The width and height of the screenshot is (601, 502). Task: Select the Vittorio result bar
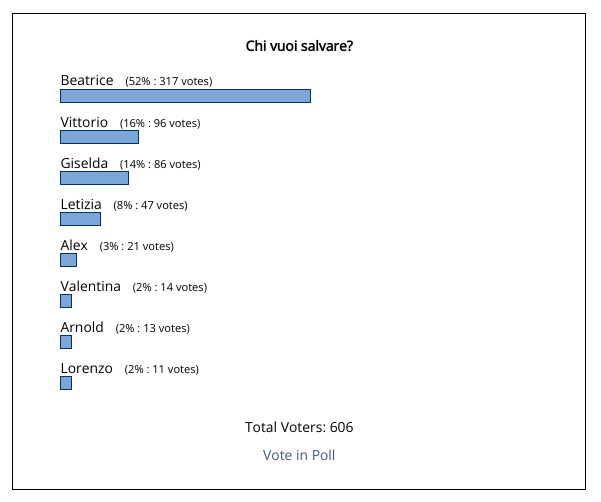click(x=99, y=137)
